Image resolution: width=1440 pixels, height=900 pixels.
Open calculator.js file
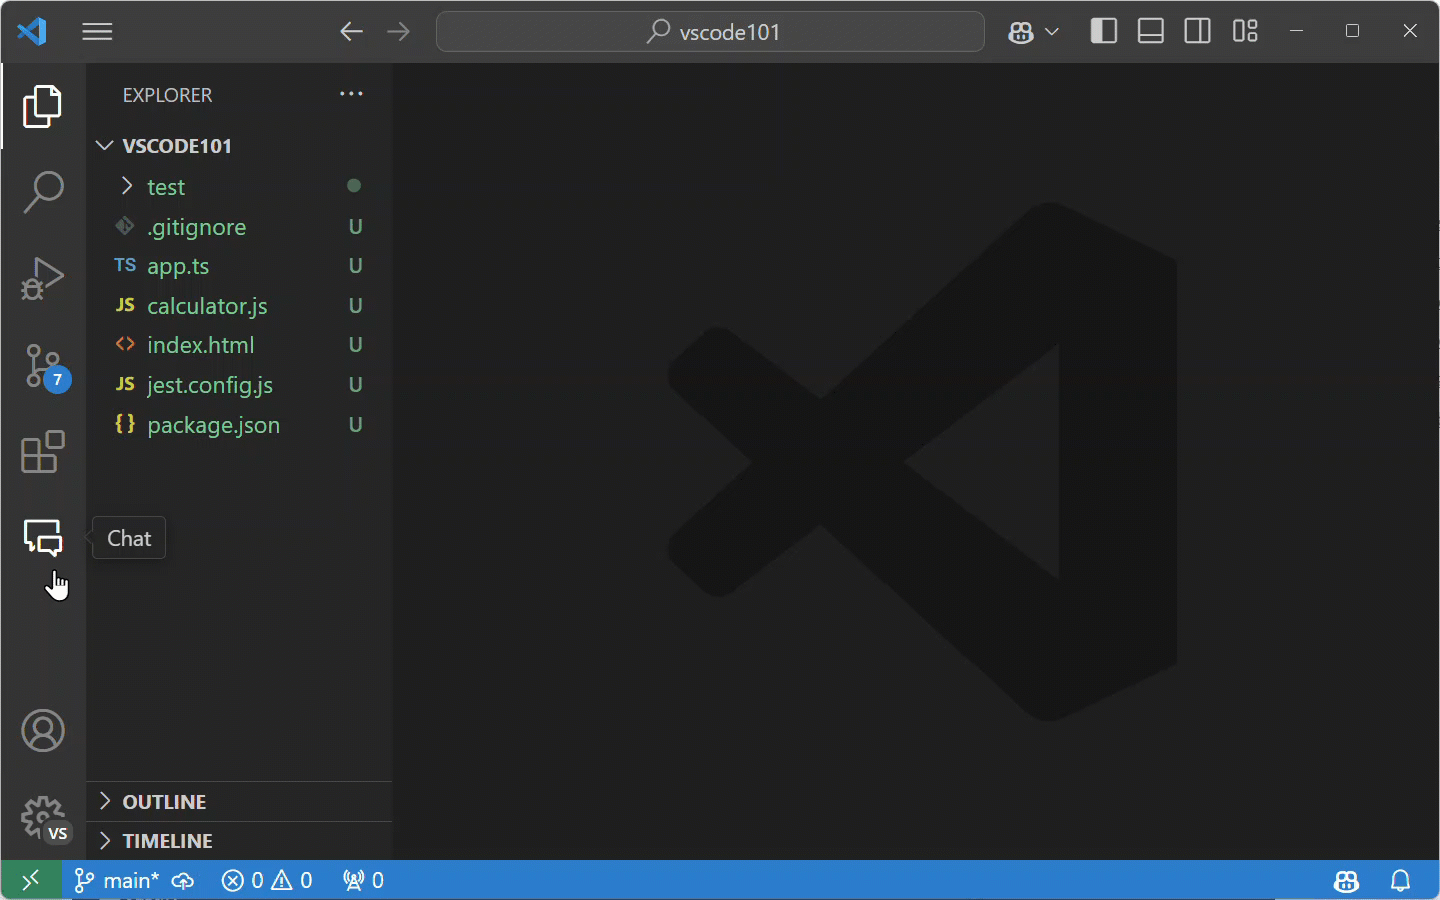pos(207,306)
